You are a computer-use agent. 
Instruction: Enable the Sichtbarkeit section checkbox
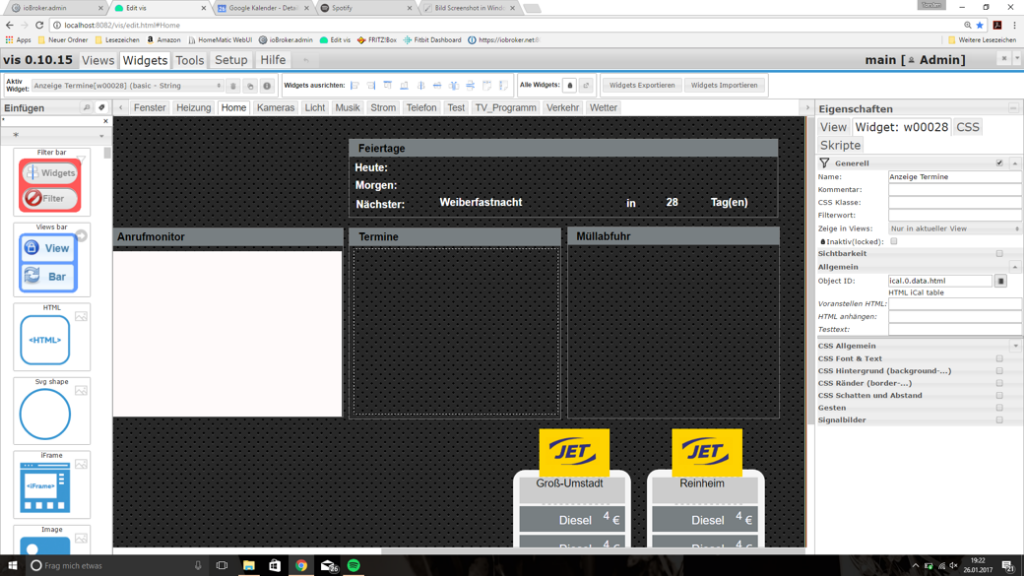(x=999, y=253)
